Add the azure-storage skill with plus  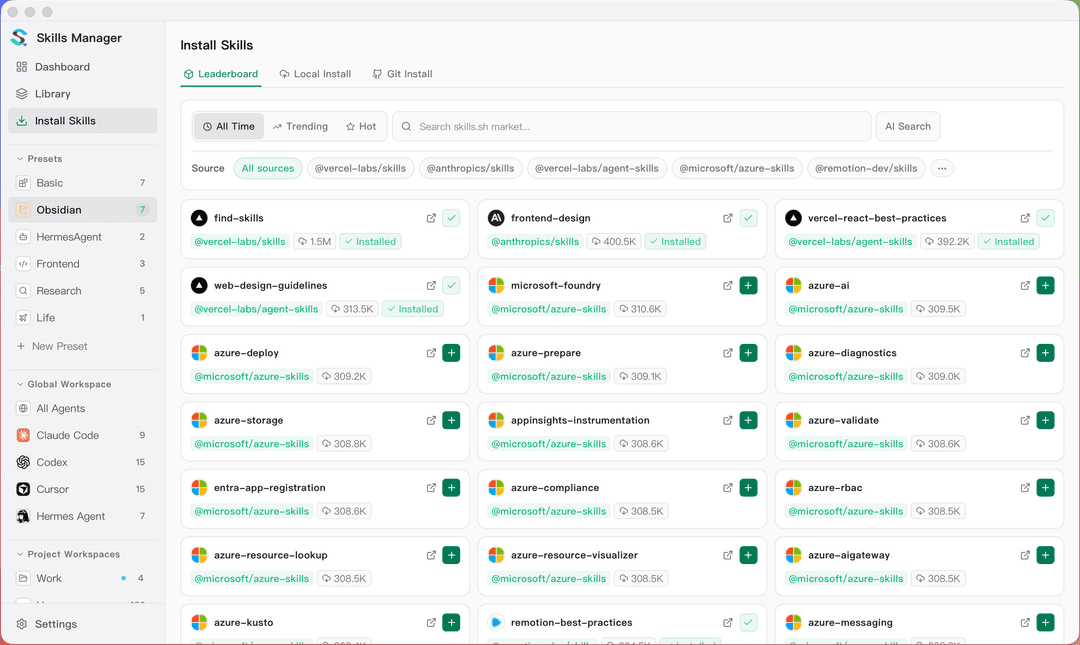point(451,420)
